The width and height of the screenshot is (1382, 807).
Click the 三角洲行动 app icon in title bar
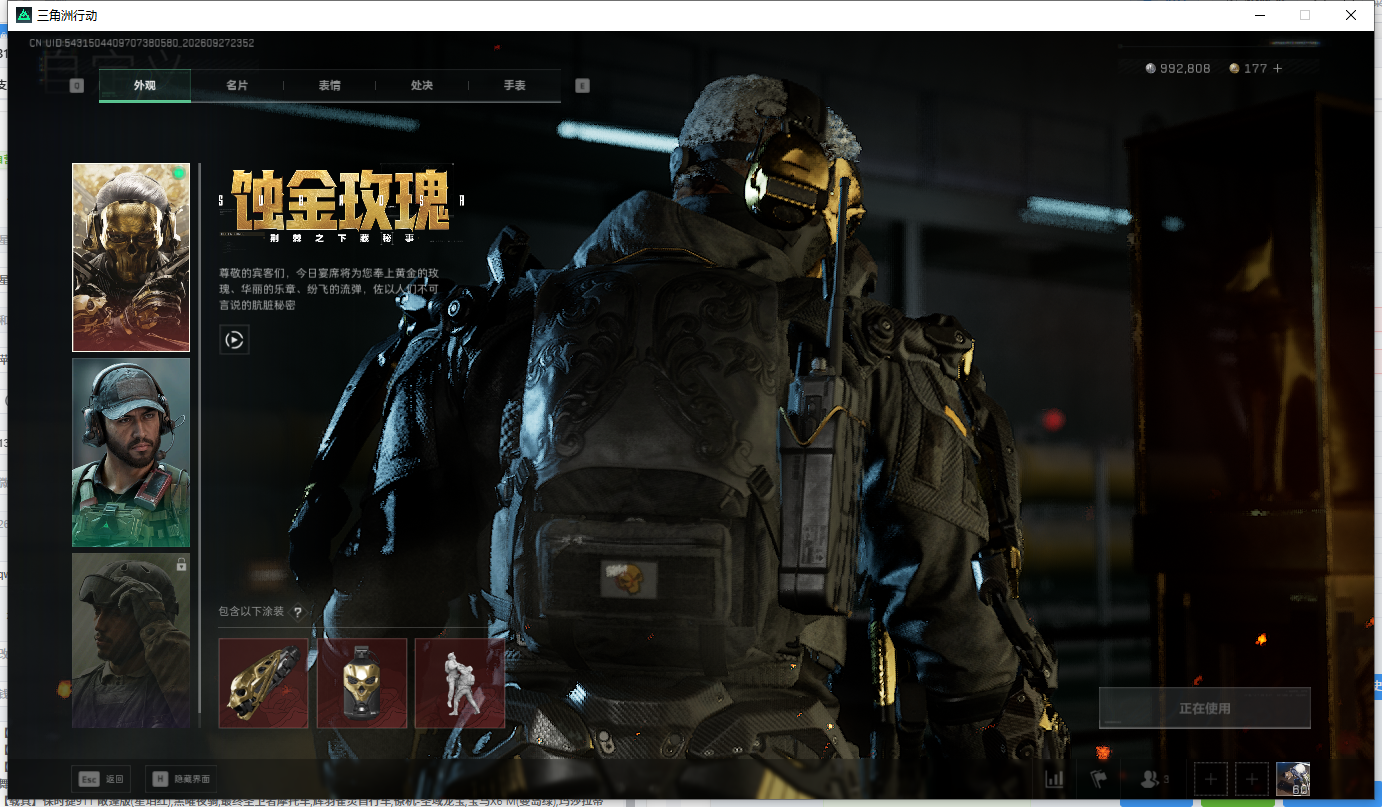click(x=23, y=15)
